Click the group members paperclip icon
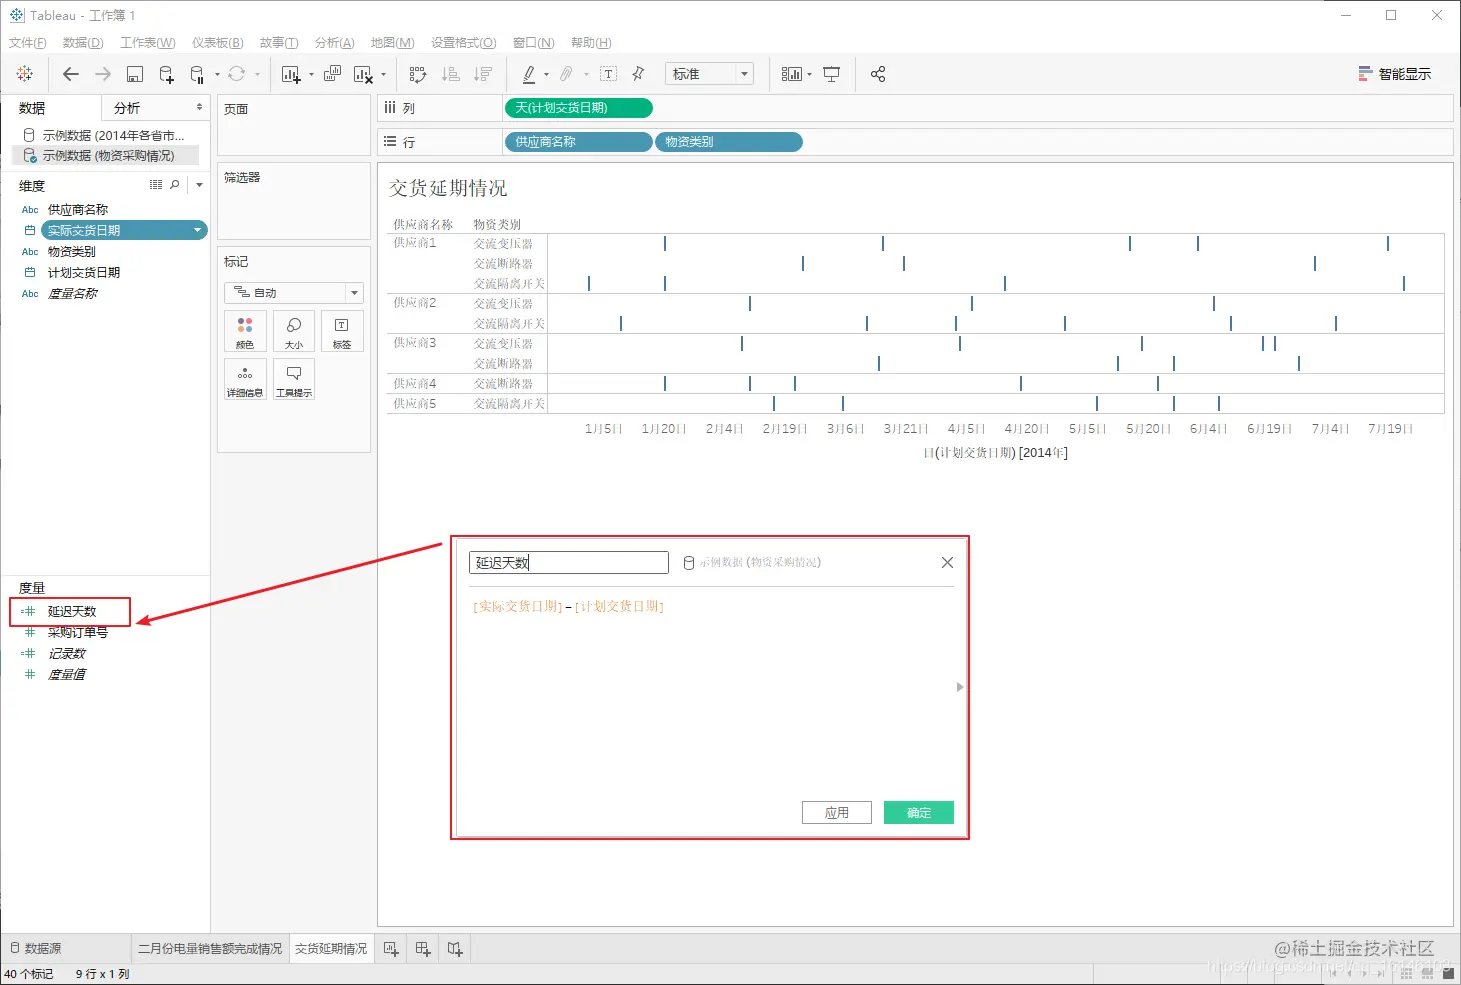This screenshot has width=1461, height=985. (x=566, y=74)
